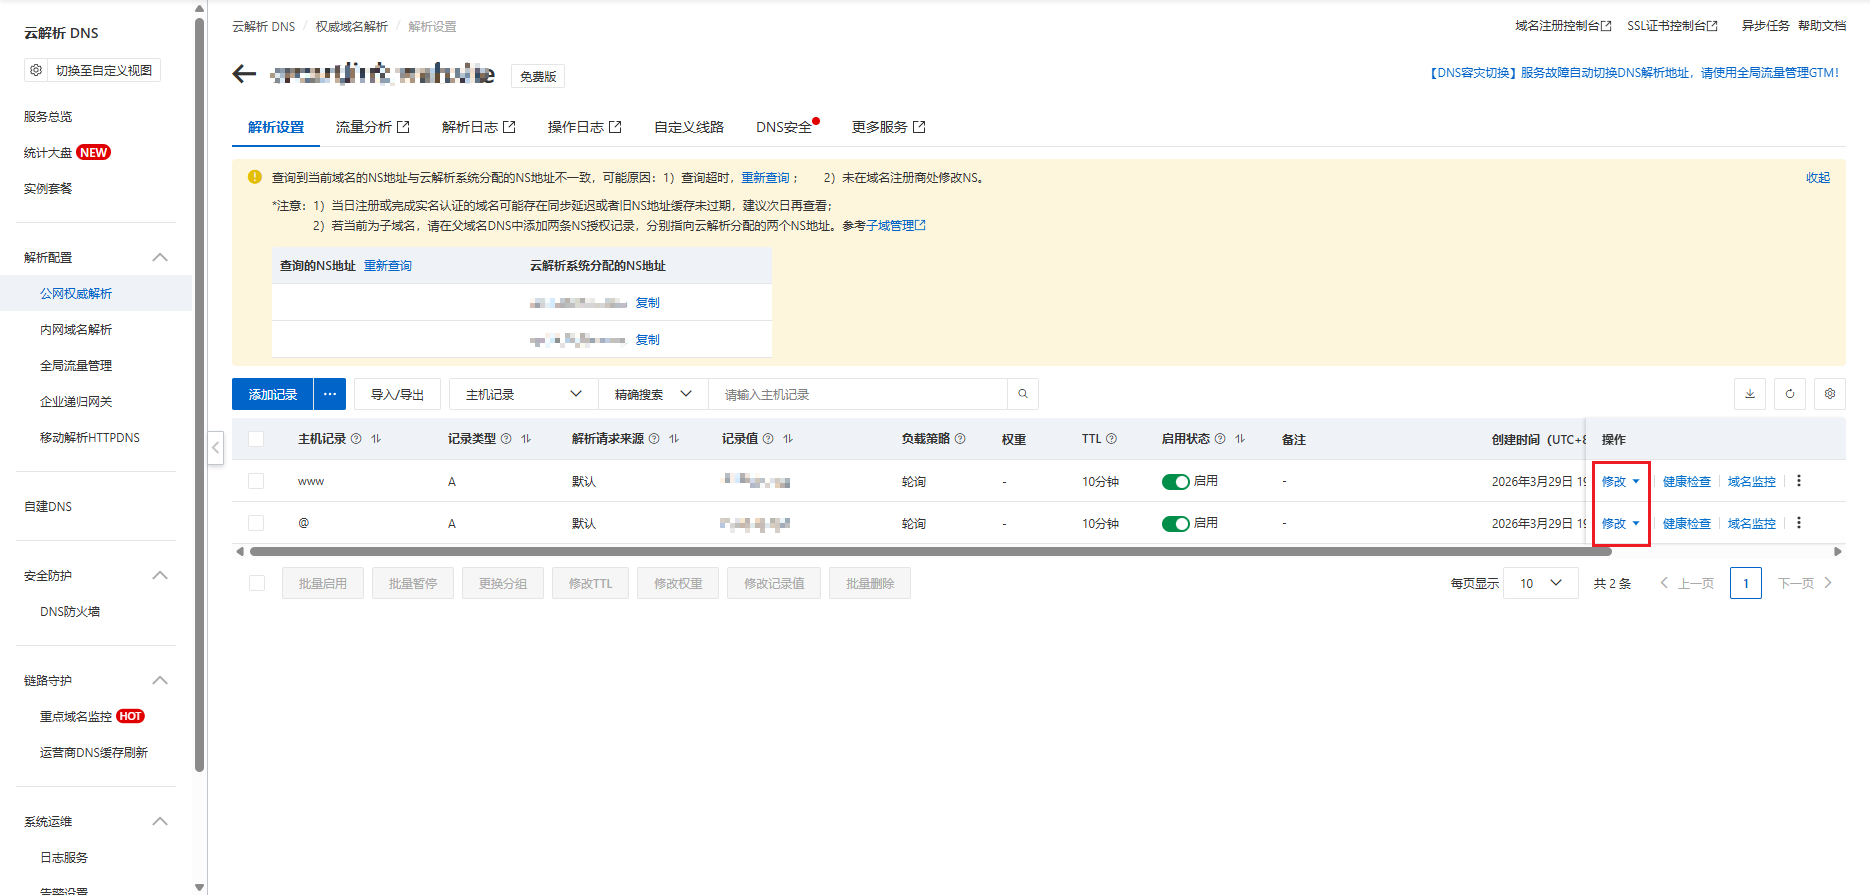The width and height of the screenshot is (1870, 895).
Task: Open the 主机记录 search field dropdown
Action: coord(523,394)
